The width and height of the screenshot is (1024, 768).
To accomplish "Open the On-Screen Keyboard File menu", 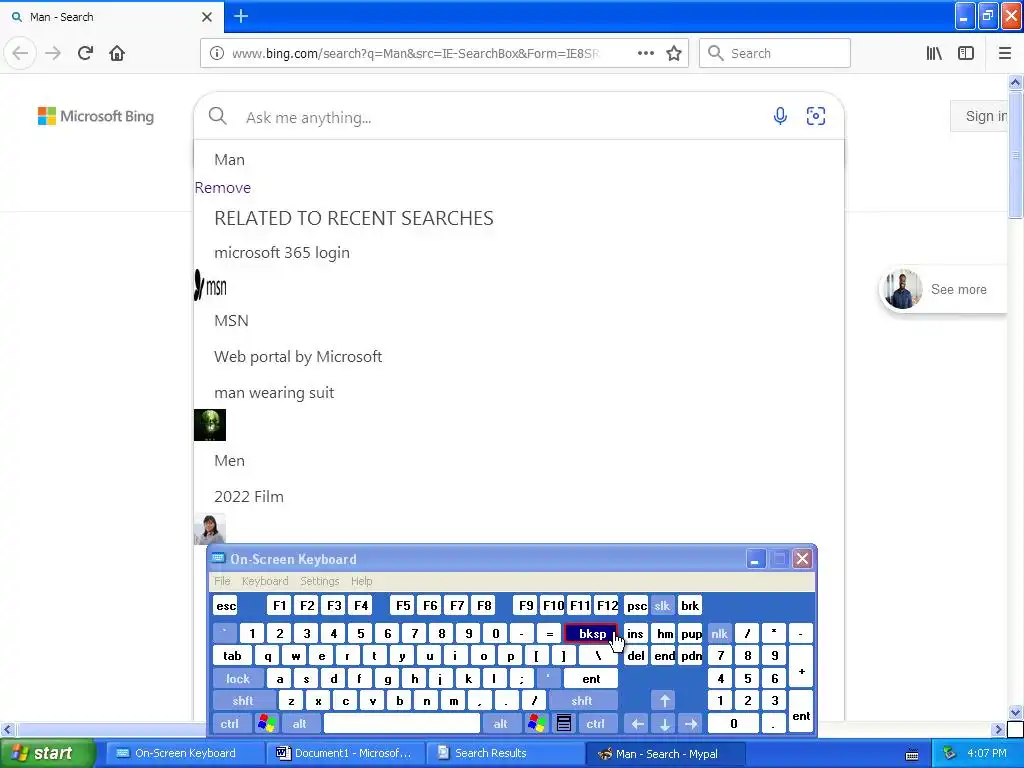I will tap(222, 581).
